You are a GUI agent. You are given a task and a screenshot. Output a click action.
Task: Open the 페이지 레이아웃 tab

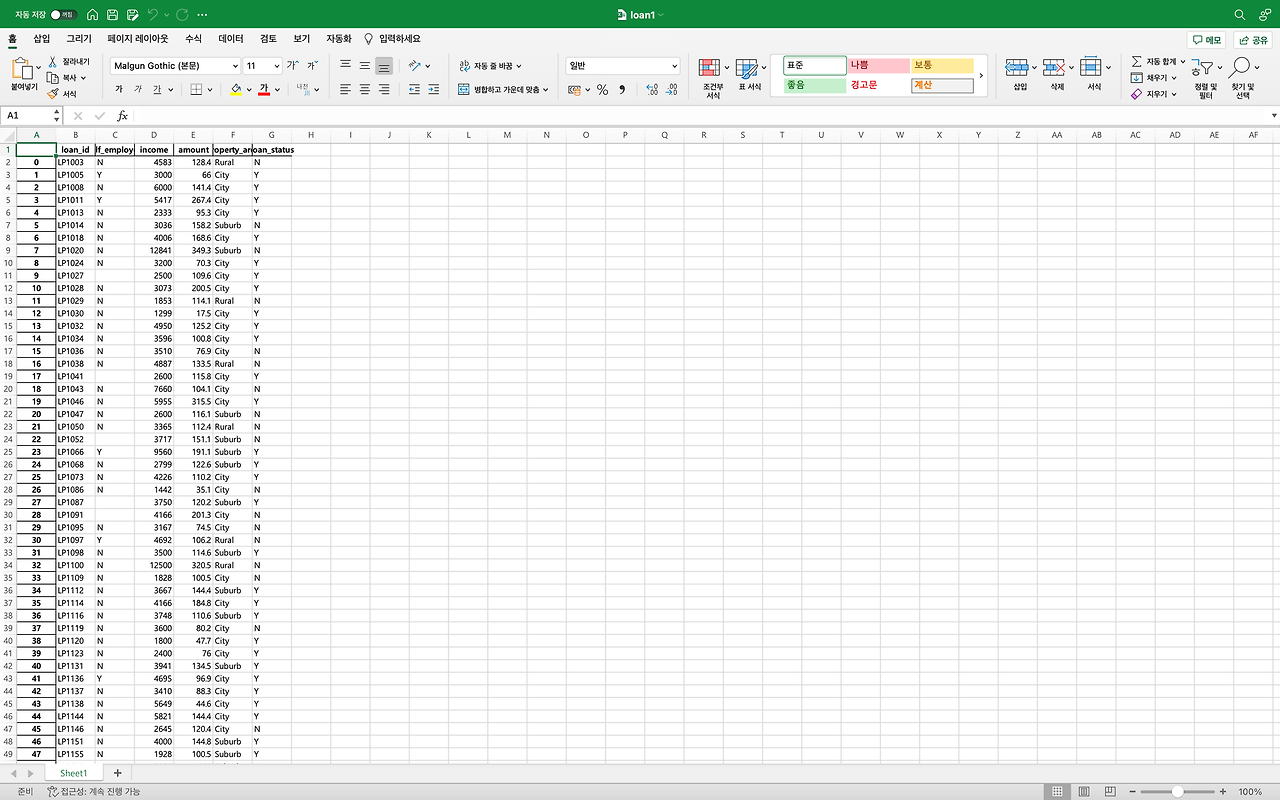point(138,39)
